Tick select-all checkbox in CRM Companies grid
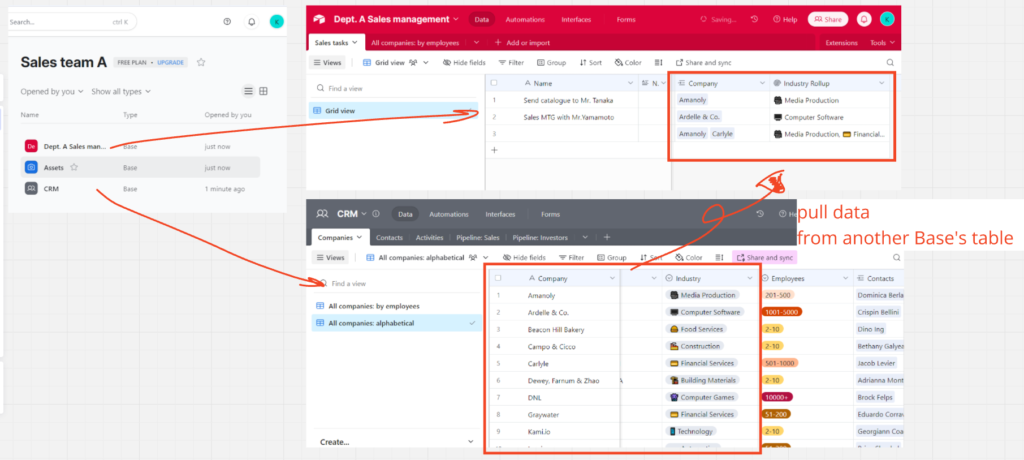The height and width of the screenshot is (460, 1024). point(498,278)
